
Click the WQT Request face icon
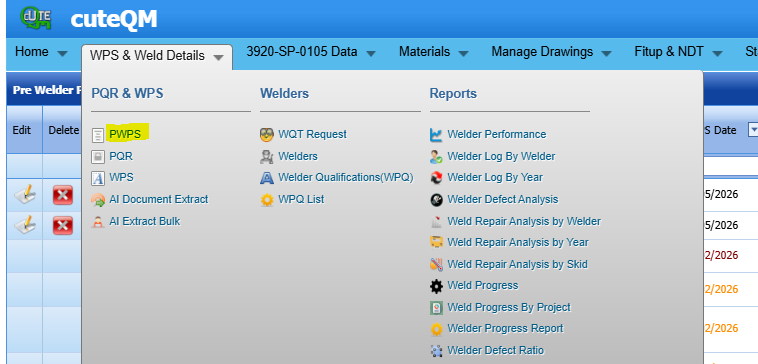[x=267, y=135]
